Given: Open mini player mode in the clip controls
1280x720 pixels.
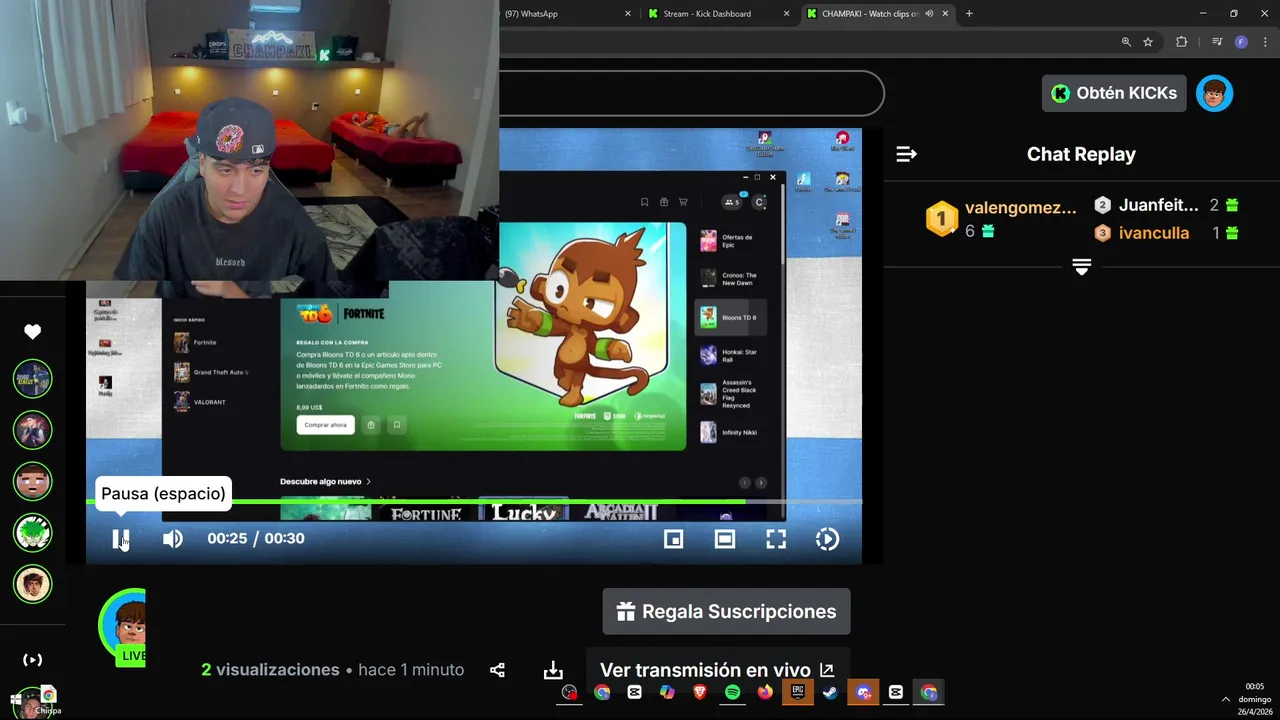Looking at the screenshot, I should point(674,539).
